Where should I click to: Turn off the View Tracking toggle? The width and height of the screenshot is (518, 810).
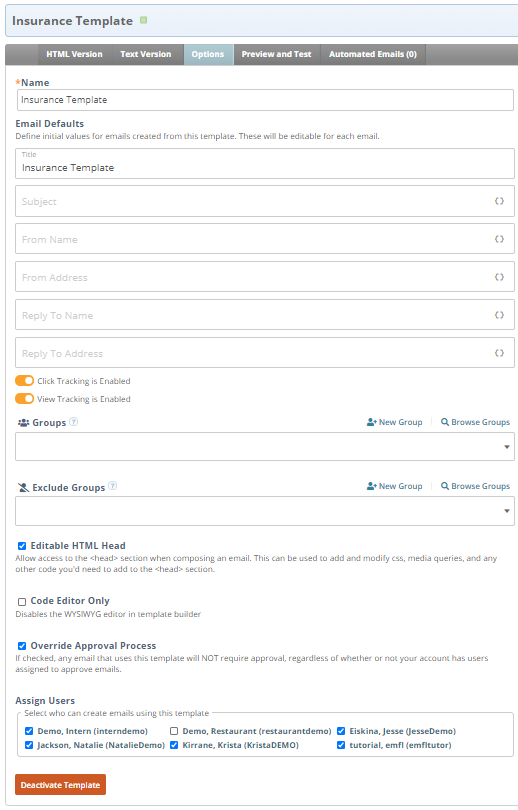tap(24, 399)
